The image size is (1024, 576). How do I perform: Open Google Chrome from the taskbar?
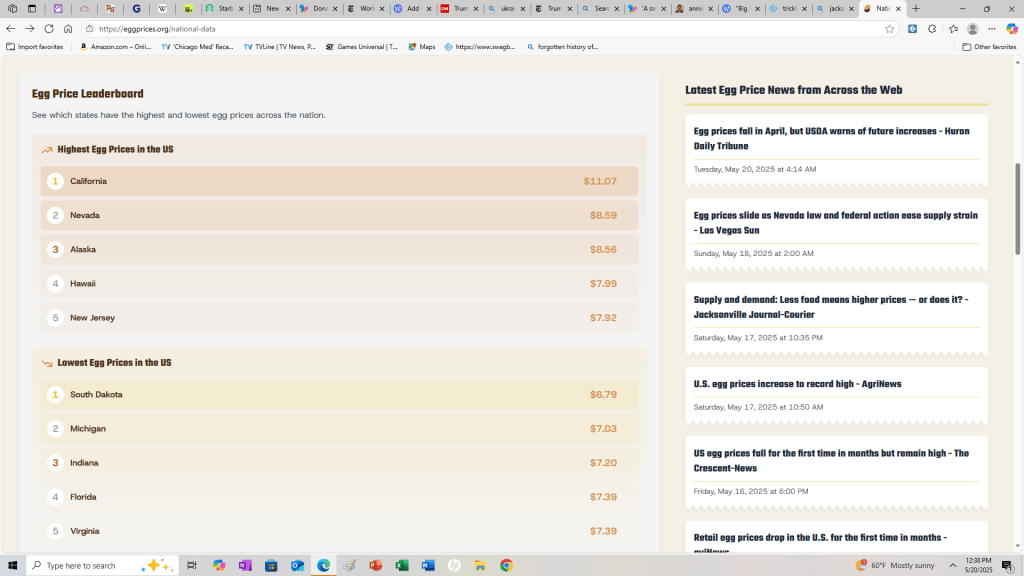[x=506, y=565]
